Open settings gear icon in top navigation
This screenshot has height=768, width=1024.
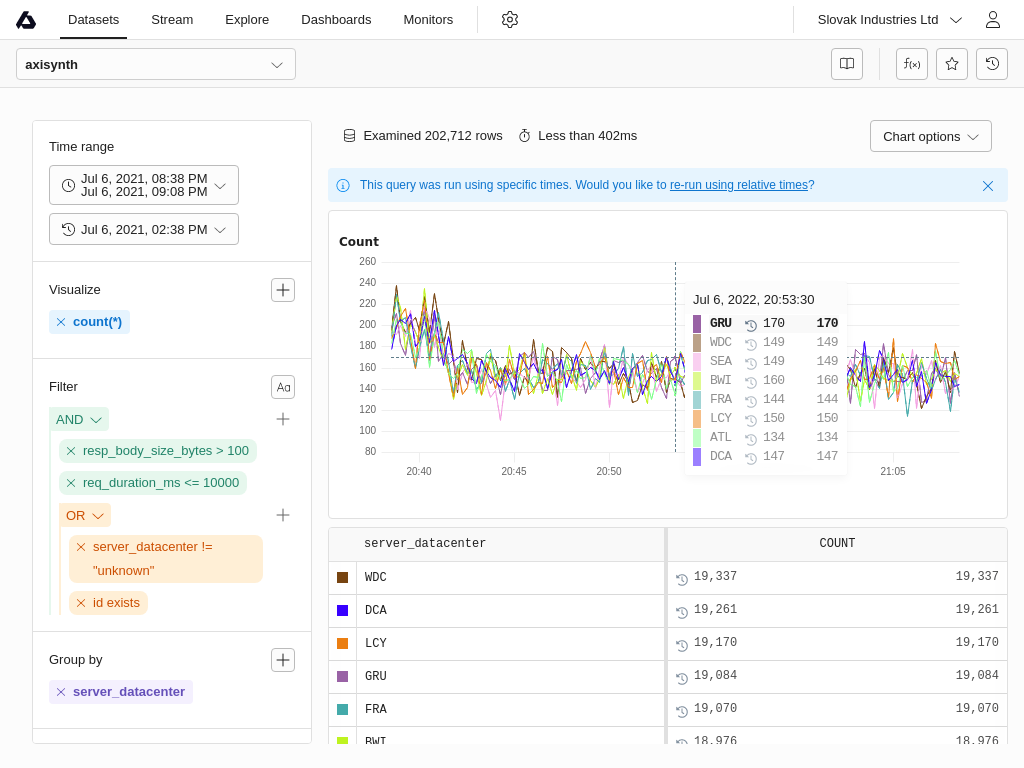coord(510,19)
